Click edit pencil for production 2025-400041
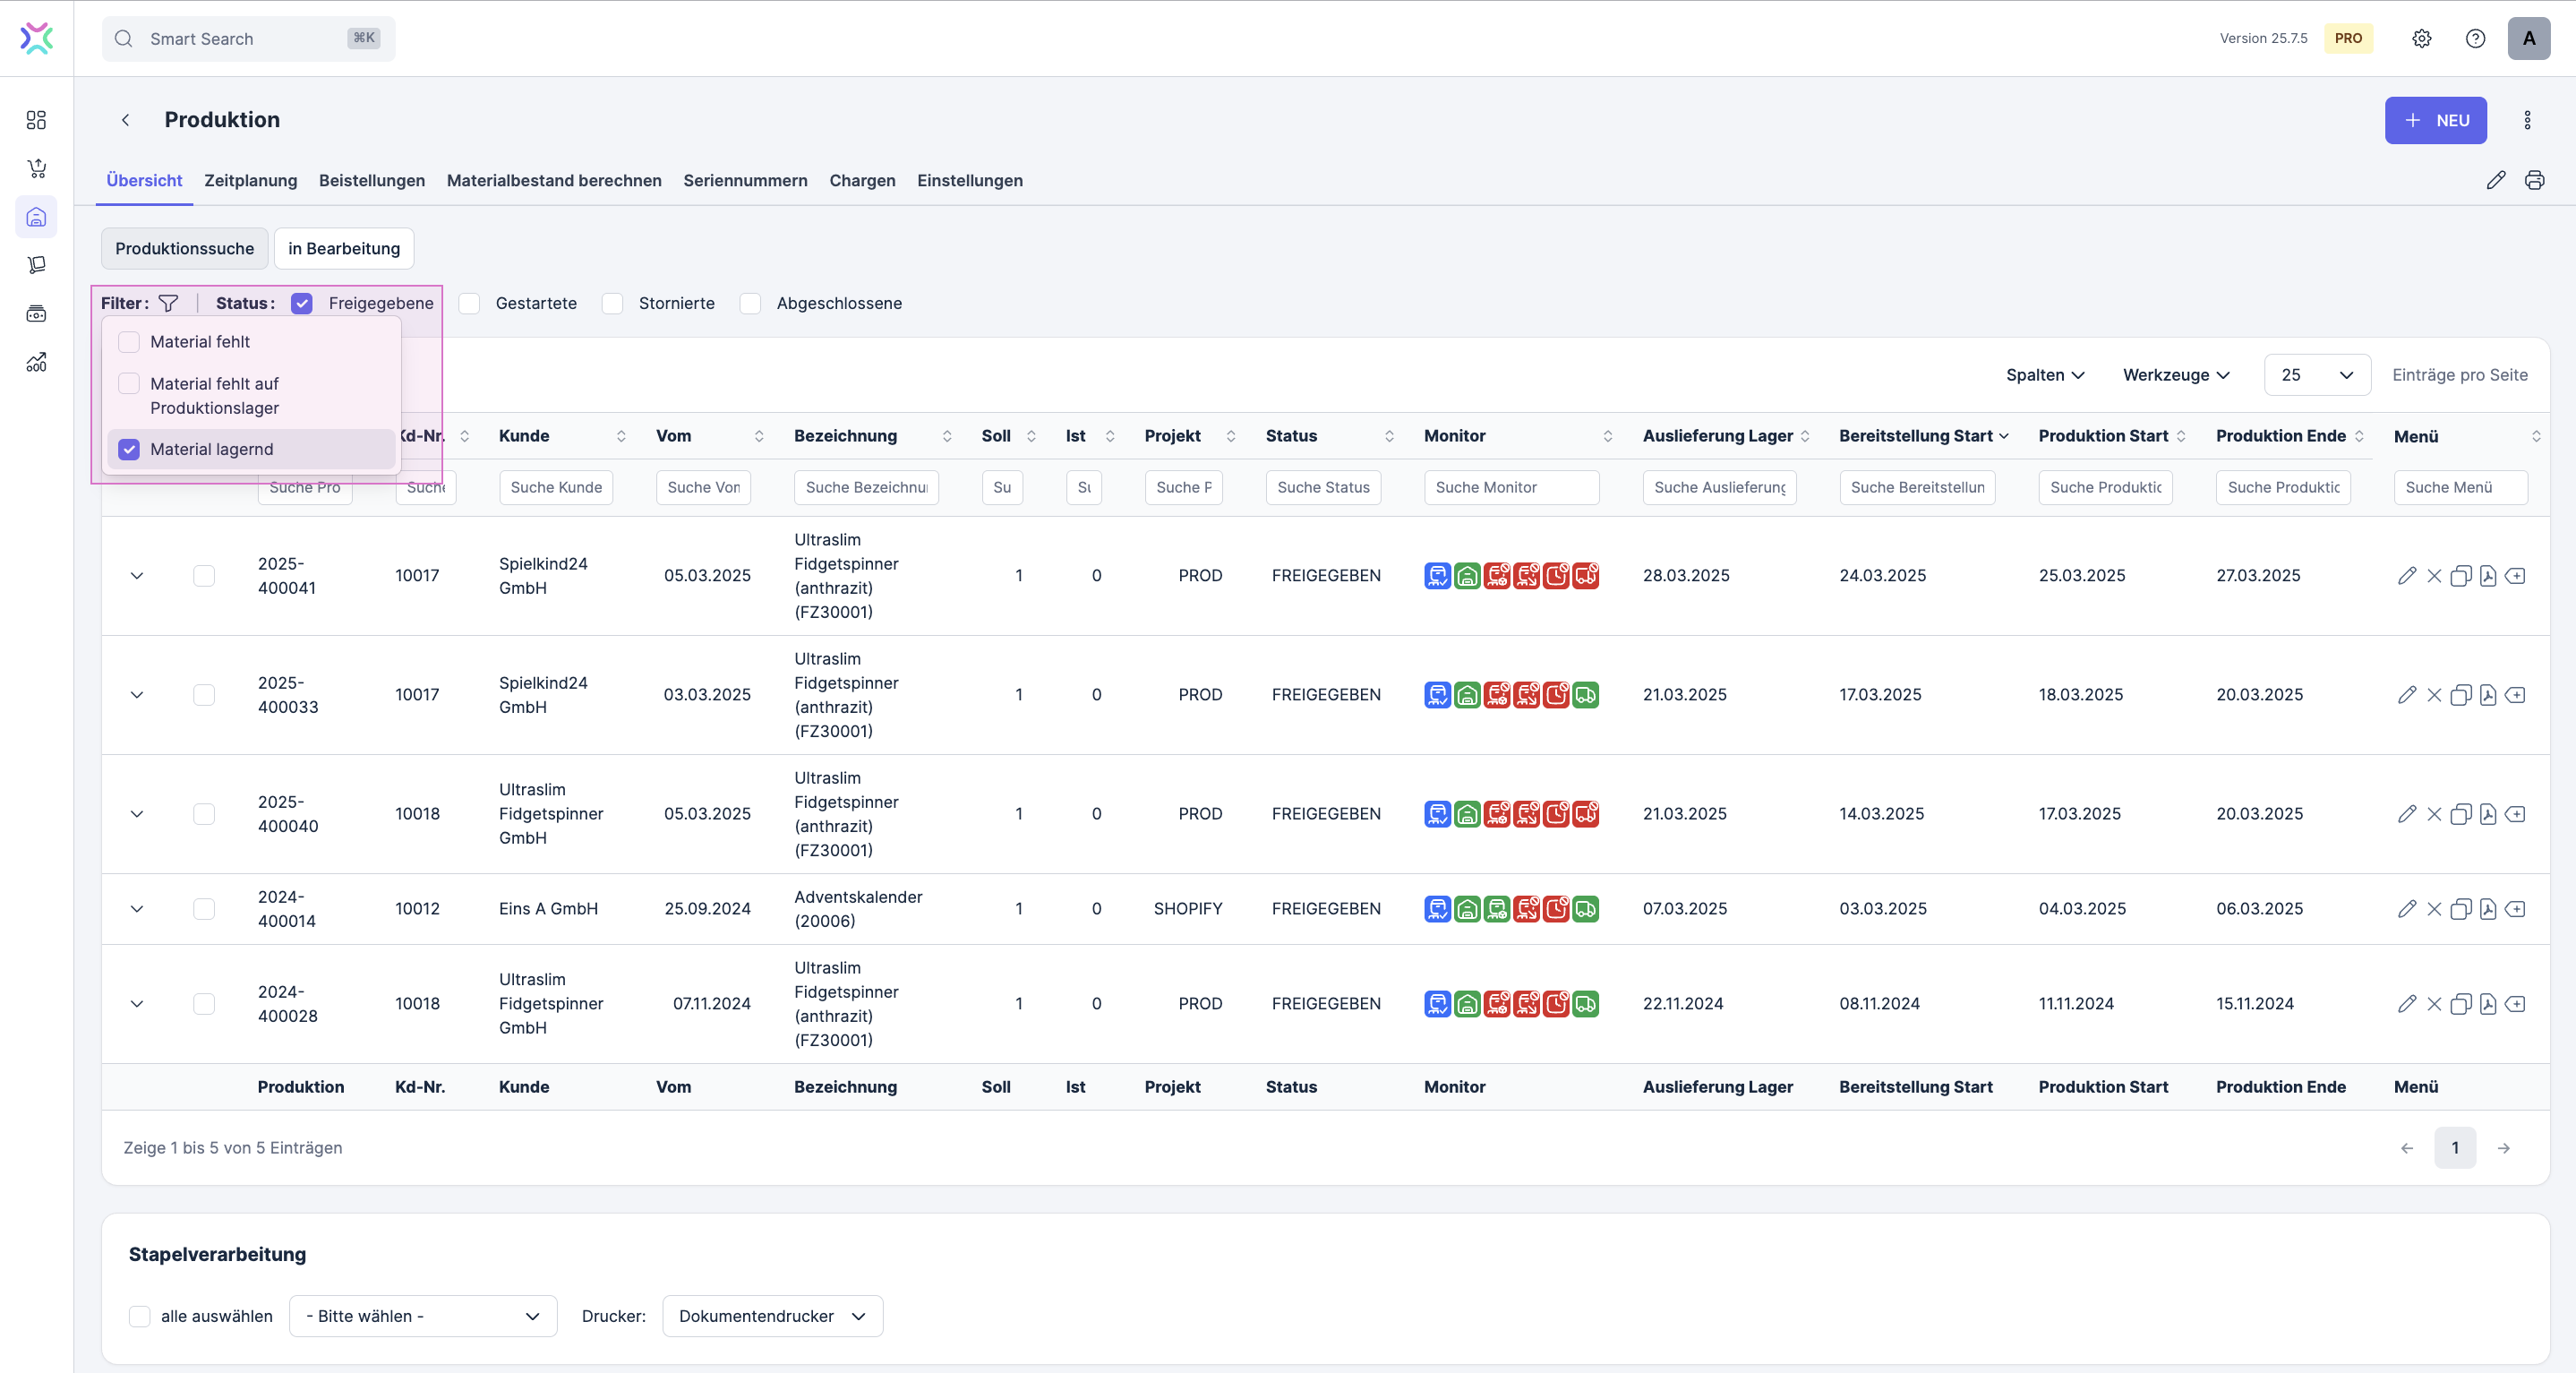This screenshot has width=2576, height=1373. click(2406, 576)
